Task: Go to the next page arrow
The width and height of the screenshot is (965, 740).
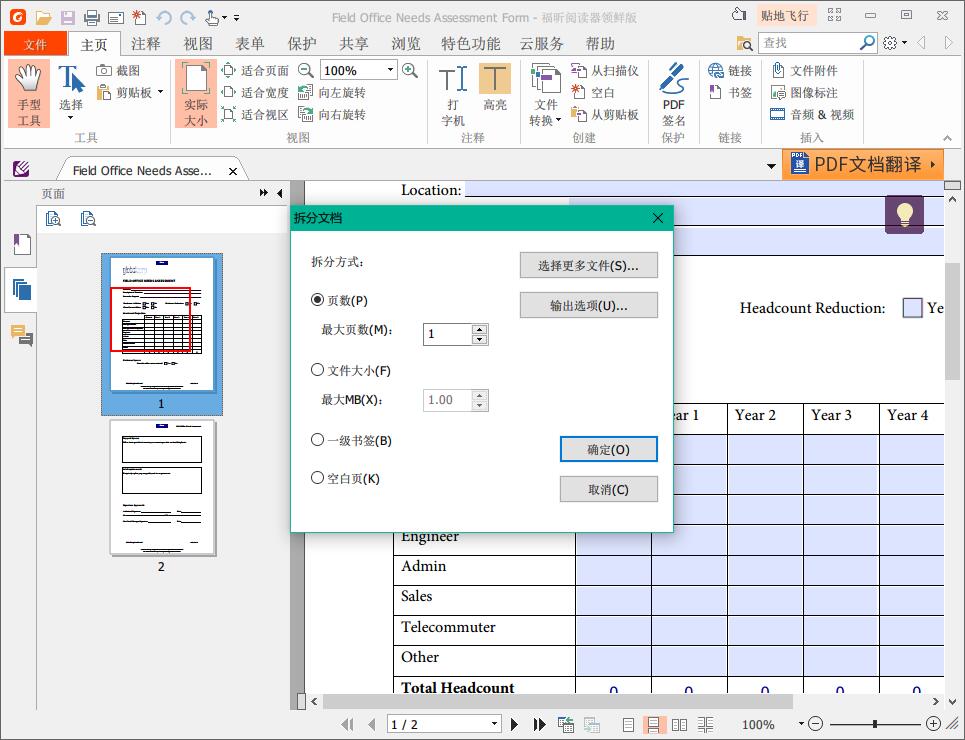Action: click(x=515, y=725)
